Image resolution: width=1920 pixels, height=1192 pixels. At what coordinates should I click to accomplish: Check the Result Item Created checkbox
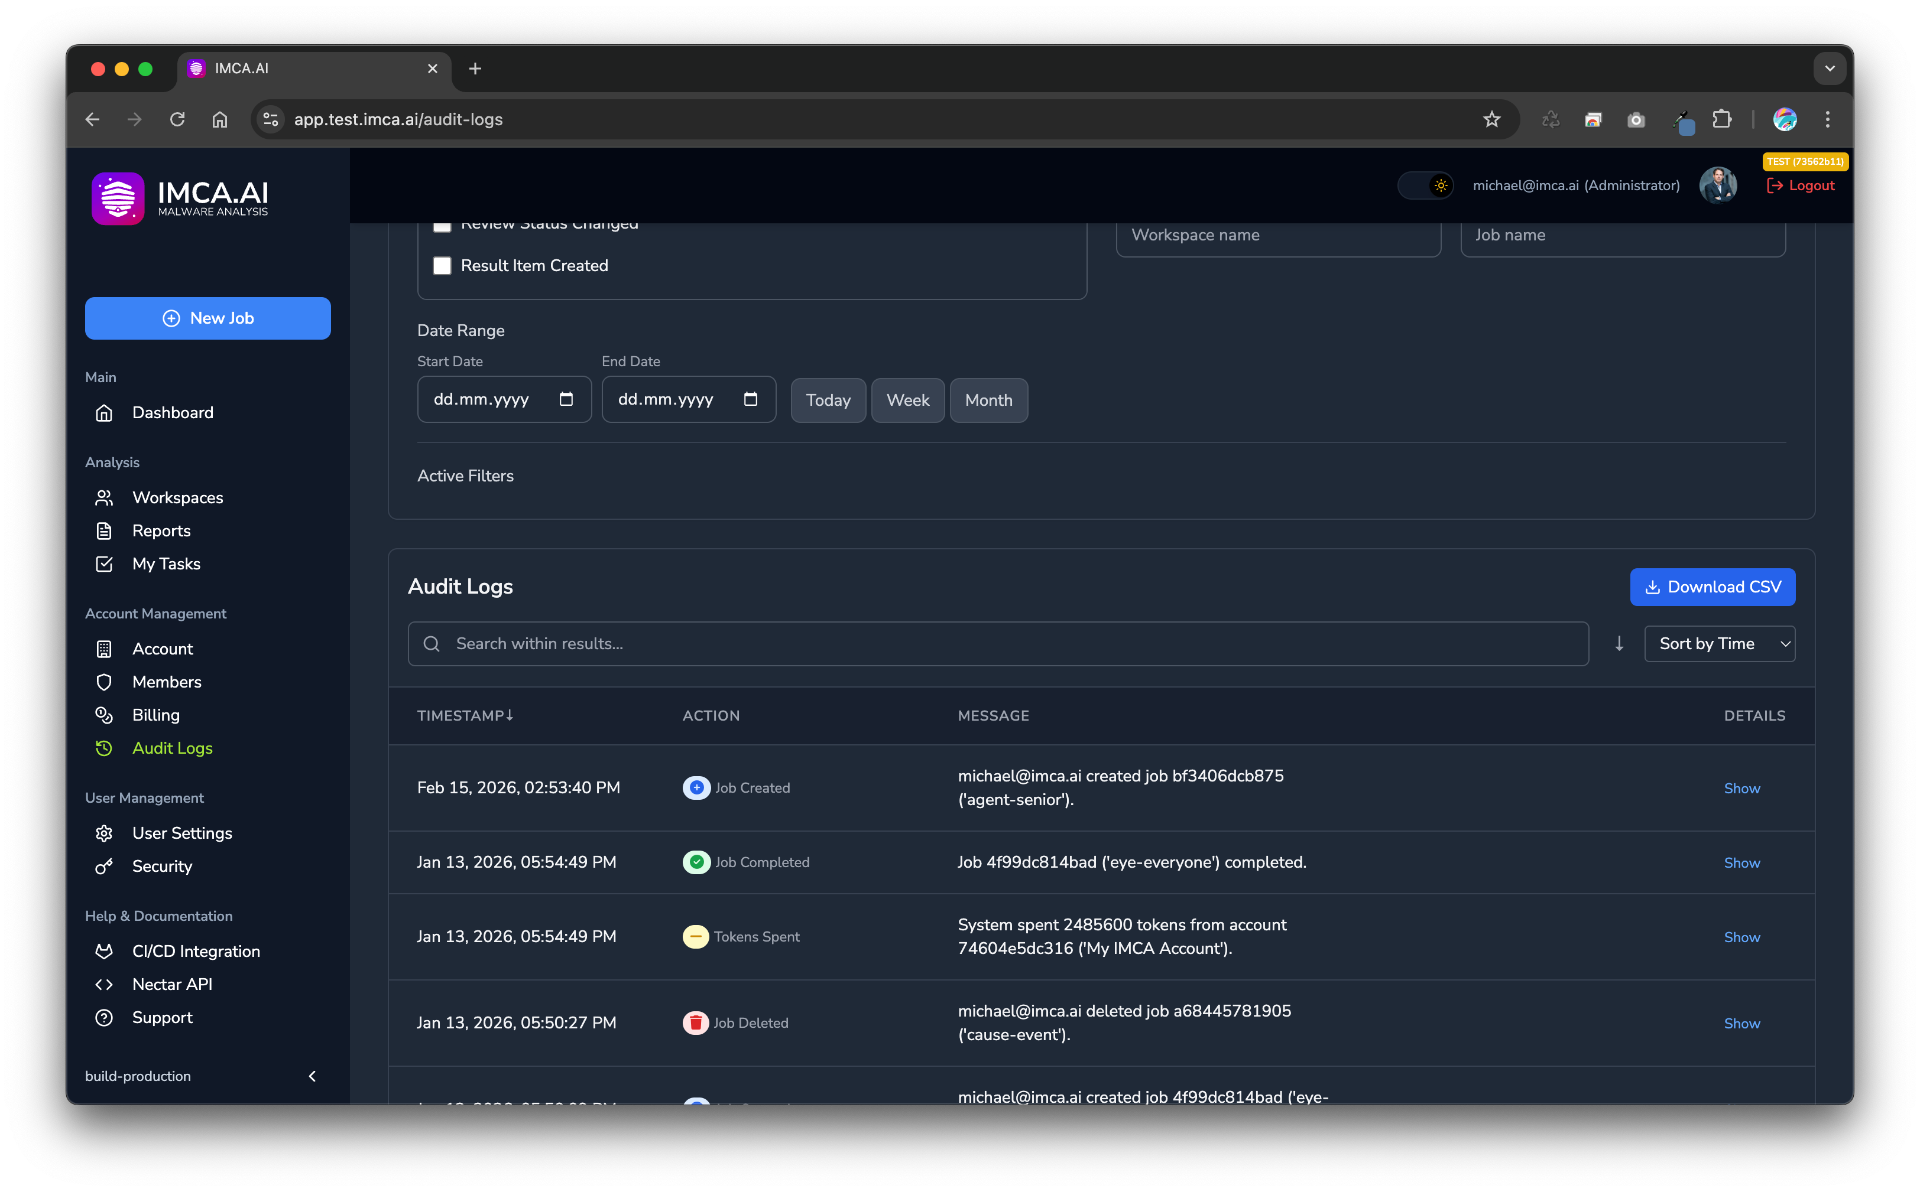coord(442,266)
